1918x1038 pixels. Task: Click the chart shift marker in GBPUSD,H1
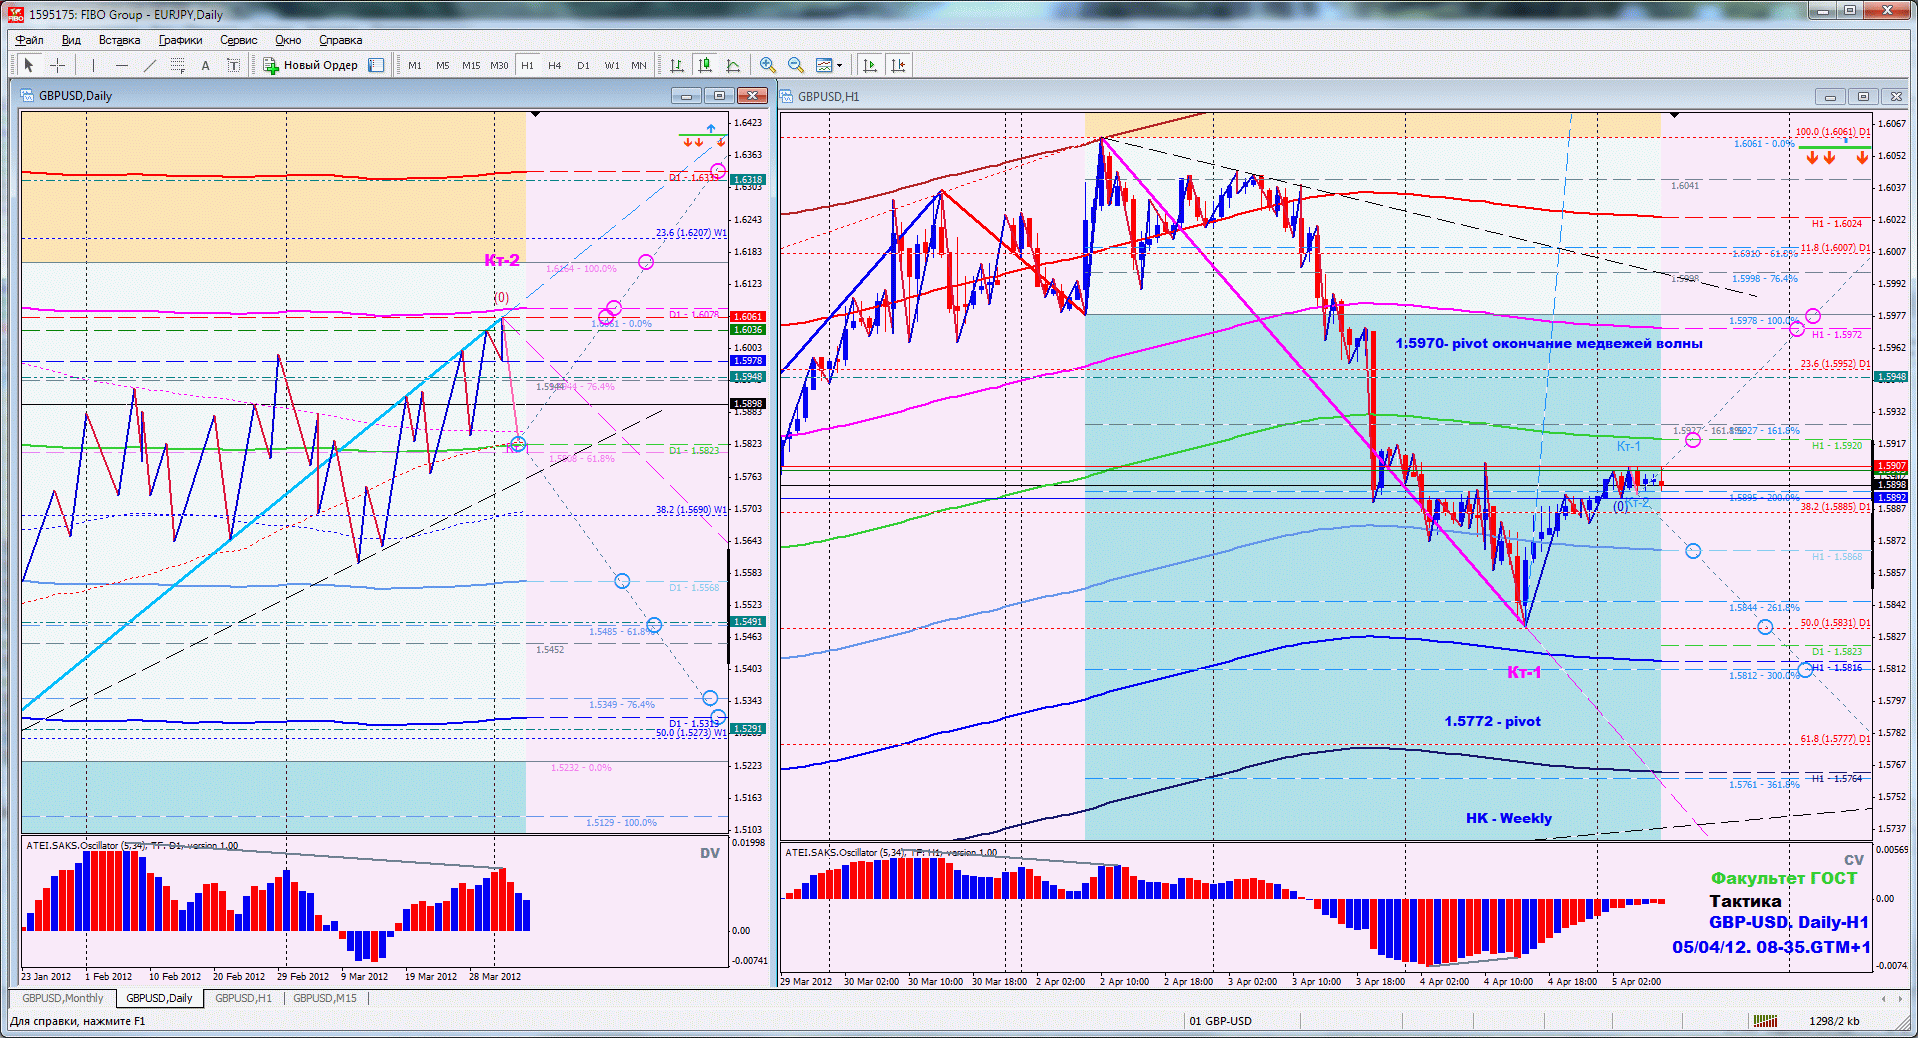point(1675,116)
